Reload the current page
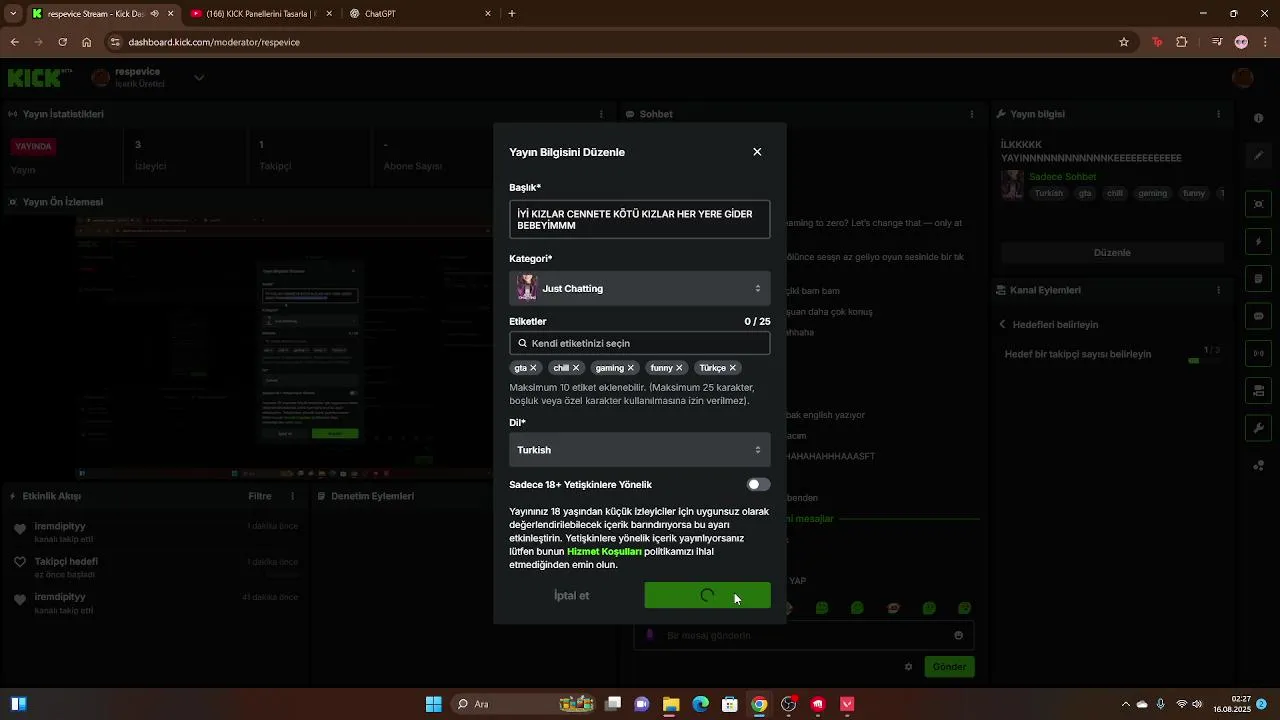The width and height of the screenshot is (1280, 720). pos(62,42)
